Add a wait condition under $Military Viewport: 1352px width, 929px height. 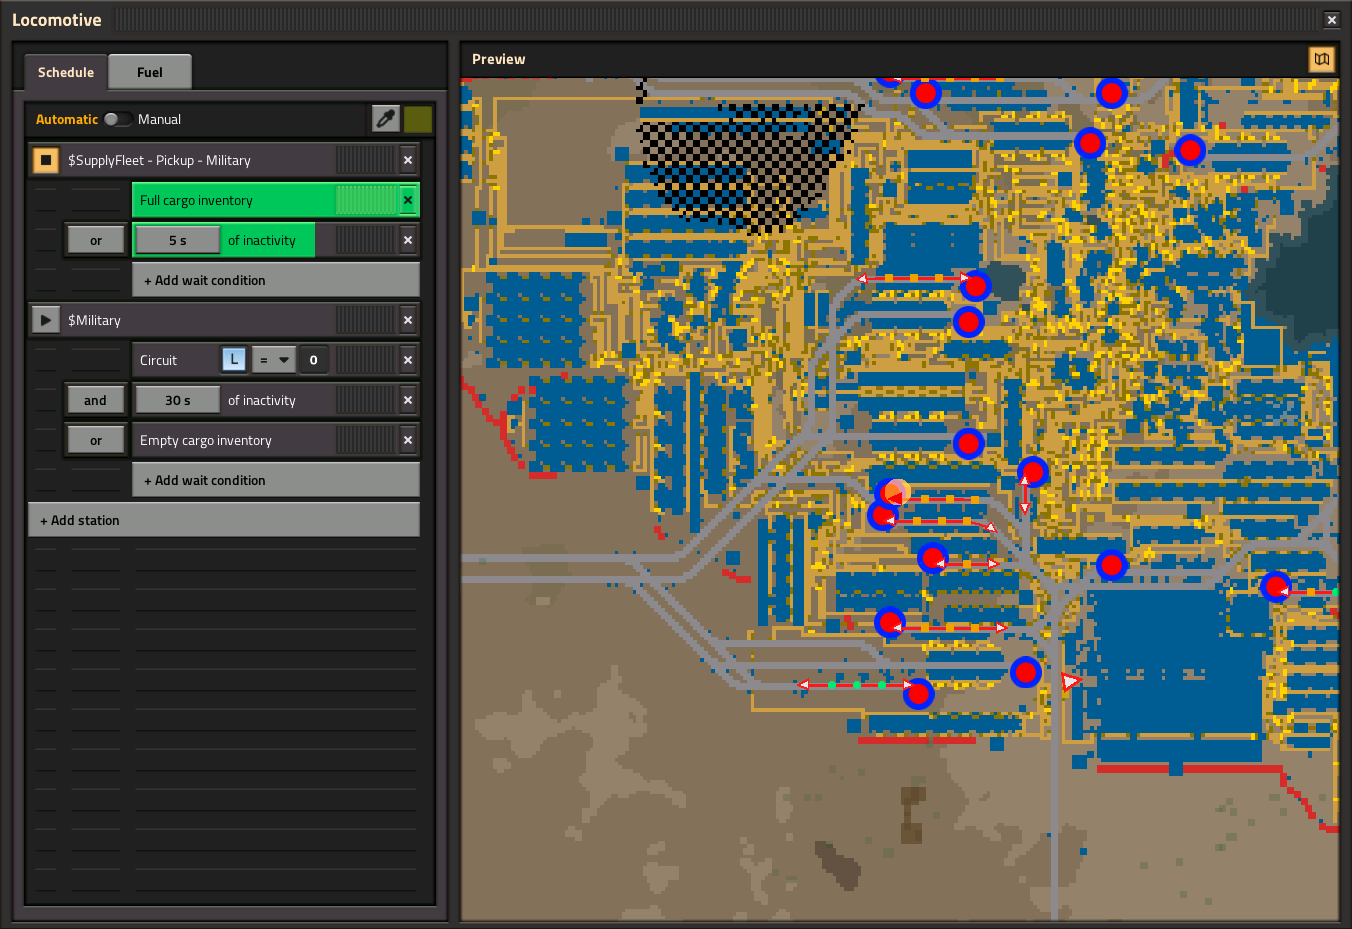pos(275,479)
